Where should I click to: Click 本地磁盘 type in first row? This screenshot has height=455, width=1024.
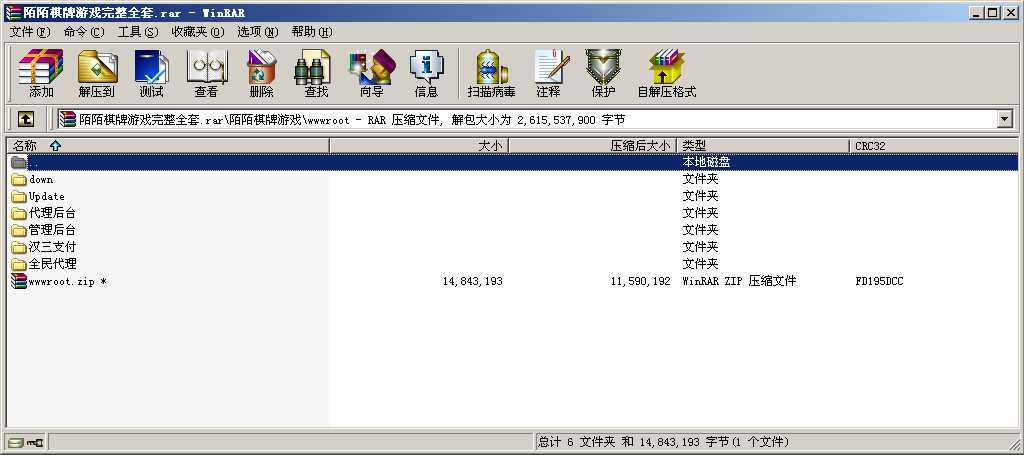(706, 162)
